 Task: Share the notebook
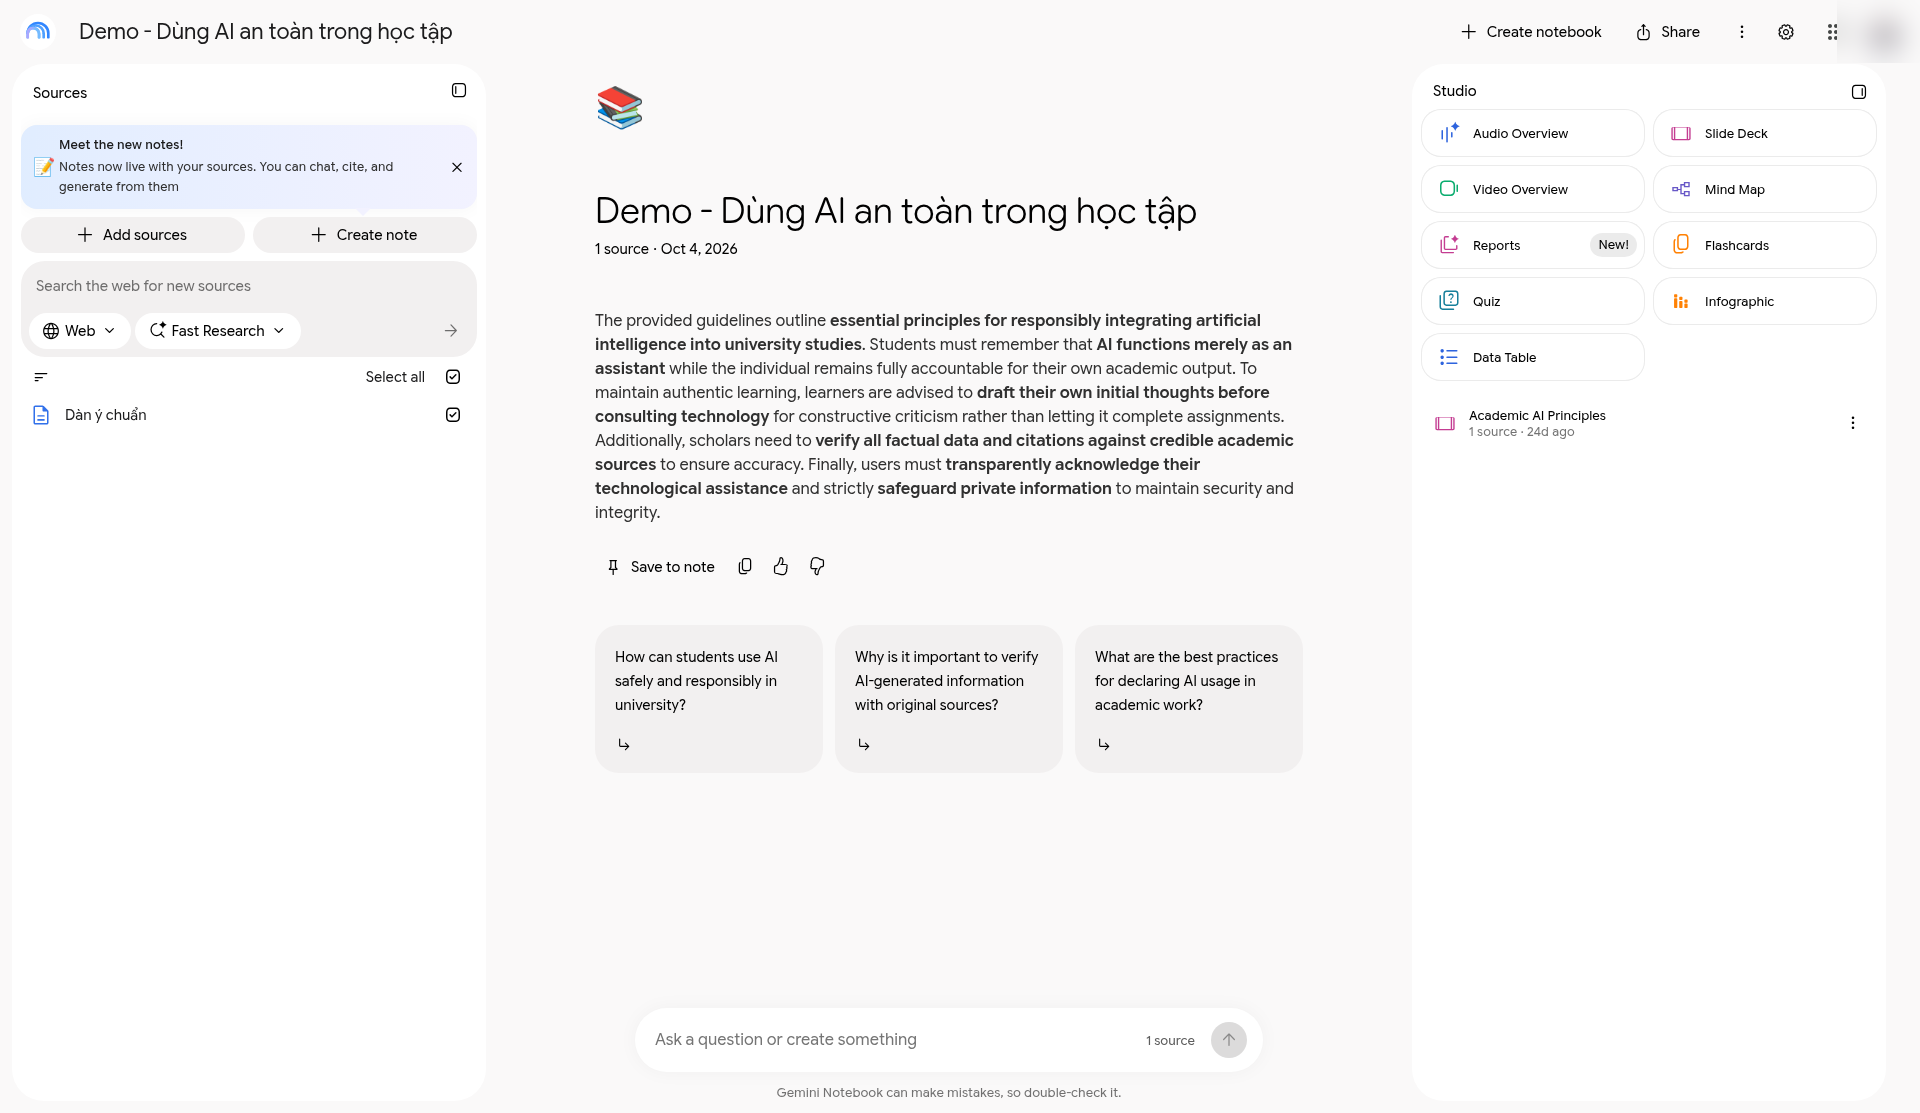[1668, 32]
